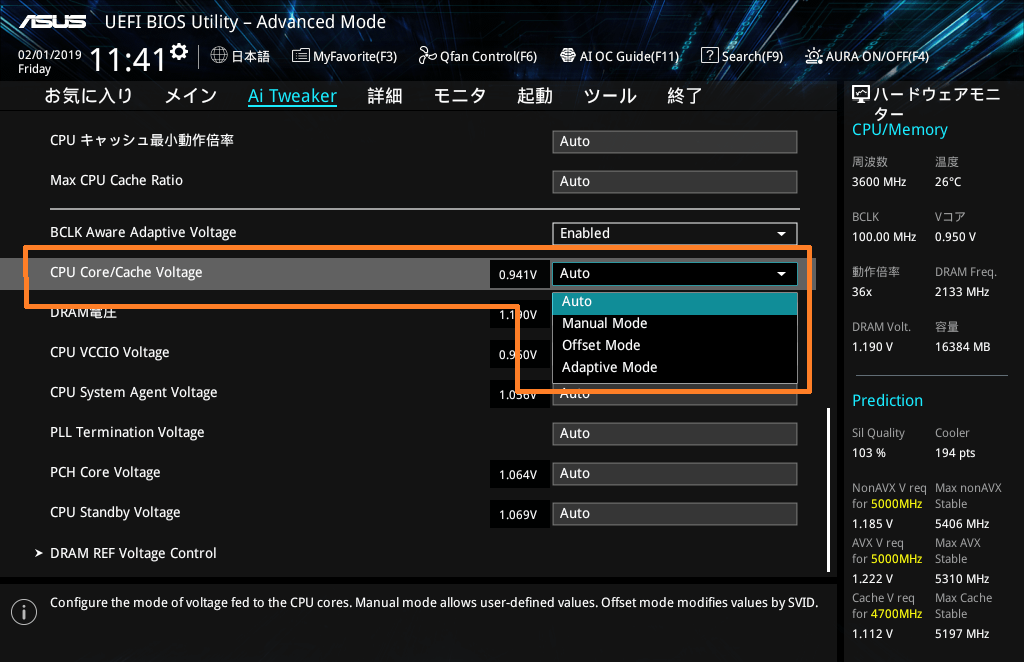The height and width of the screenshot is (662, 1024).
Task: Click the 26°C temperature value
Action: [x=948, y=182]
